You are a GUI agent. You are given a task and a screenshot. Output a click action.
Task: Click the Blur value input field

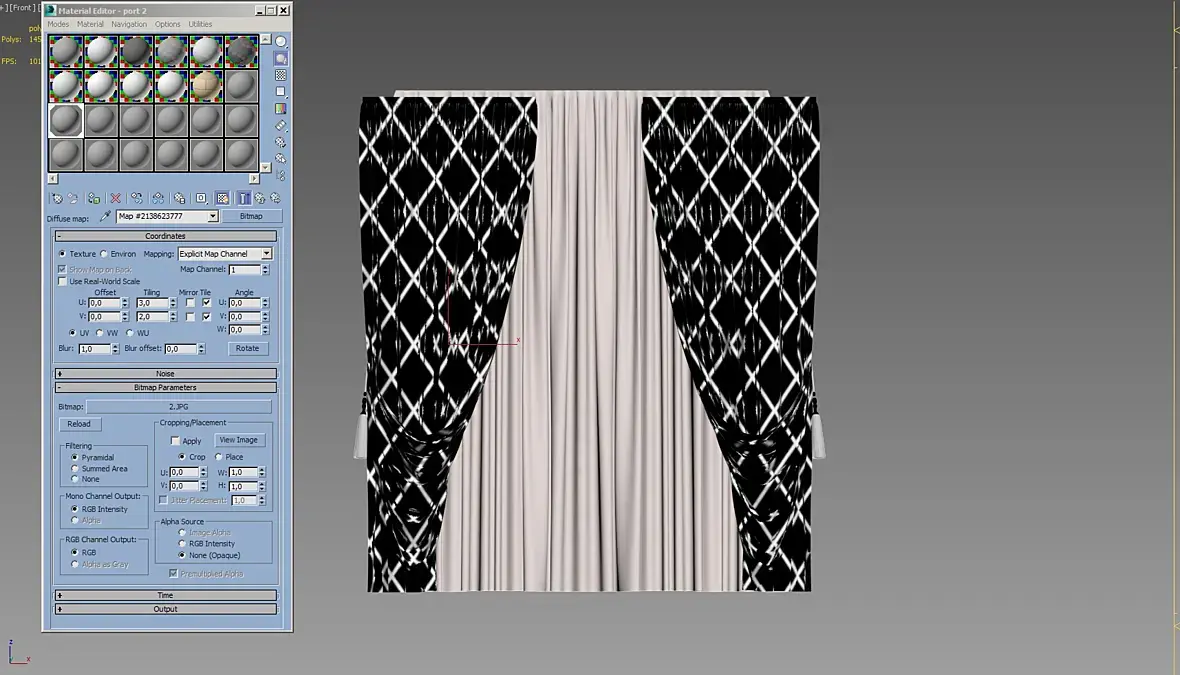coord(95,349)
